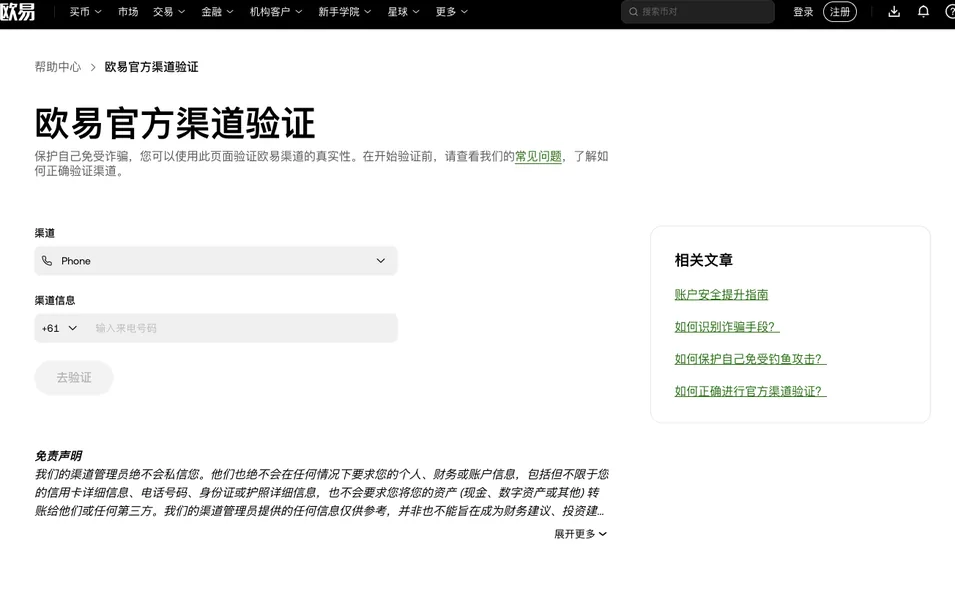Click the search magnifier icon
The height and width of the screenshot is (605, 955).
pos(633,12)
